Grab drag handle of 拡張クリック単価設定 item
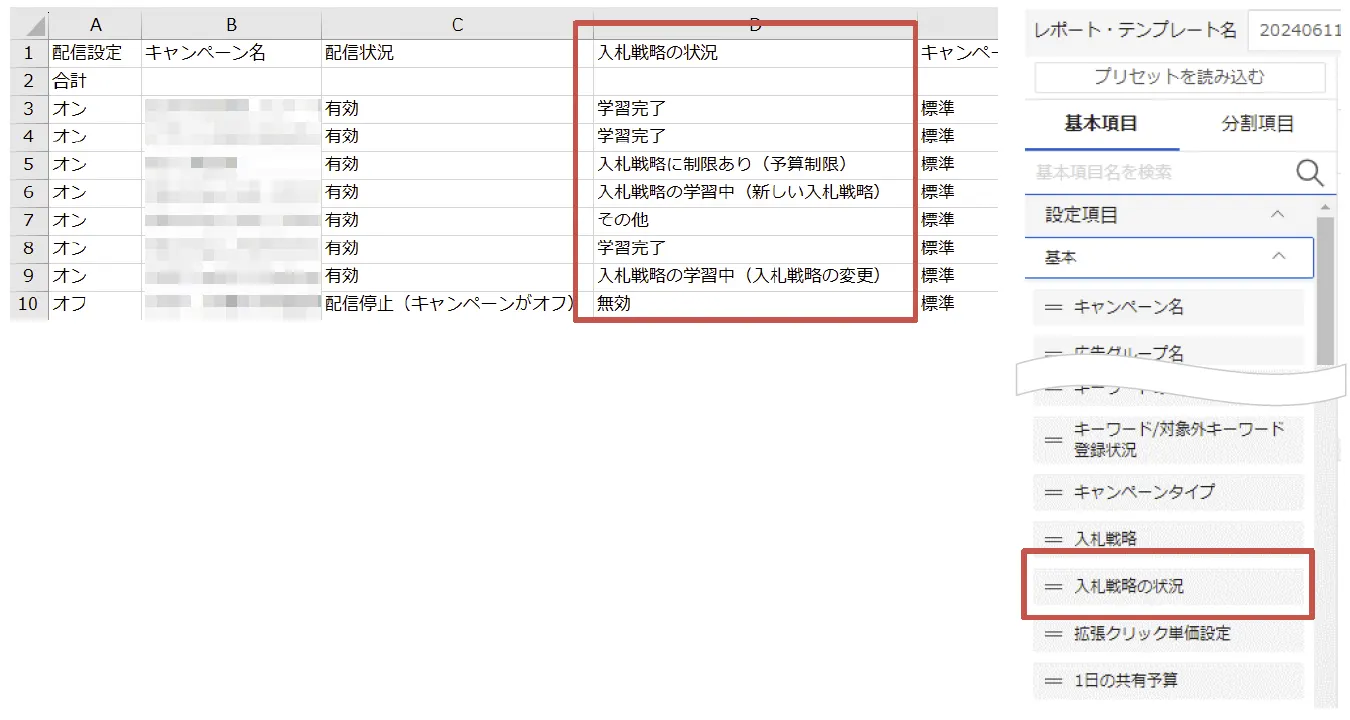1350x720 pixels. (x=1053, y=633)
